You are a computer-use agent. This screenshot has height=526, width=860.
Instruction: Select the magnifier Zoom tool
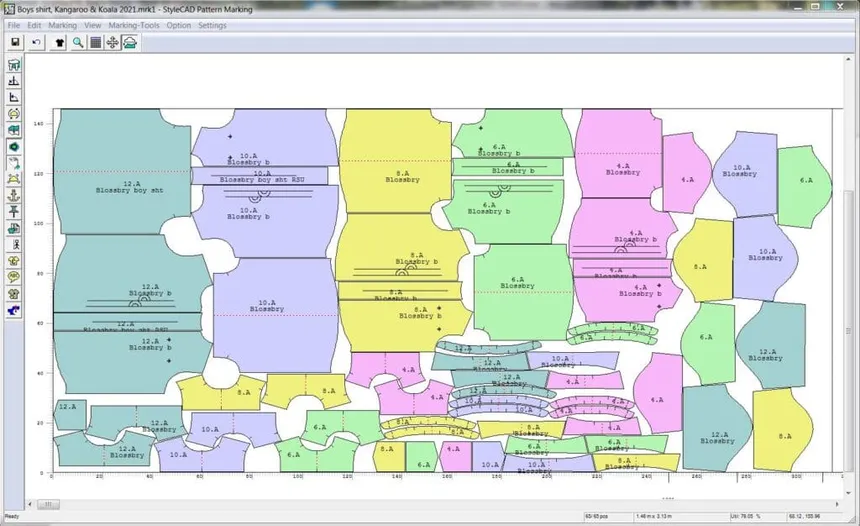(x=77, y=43)
